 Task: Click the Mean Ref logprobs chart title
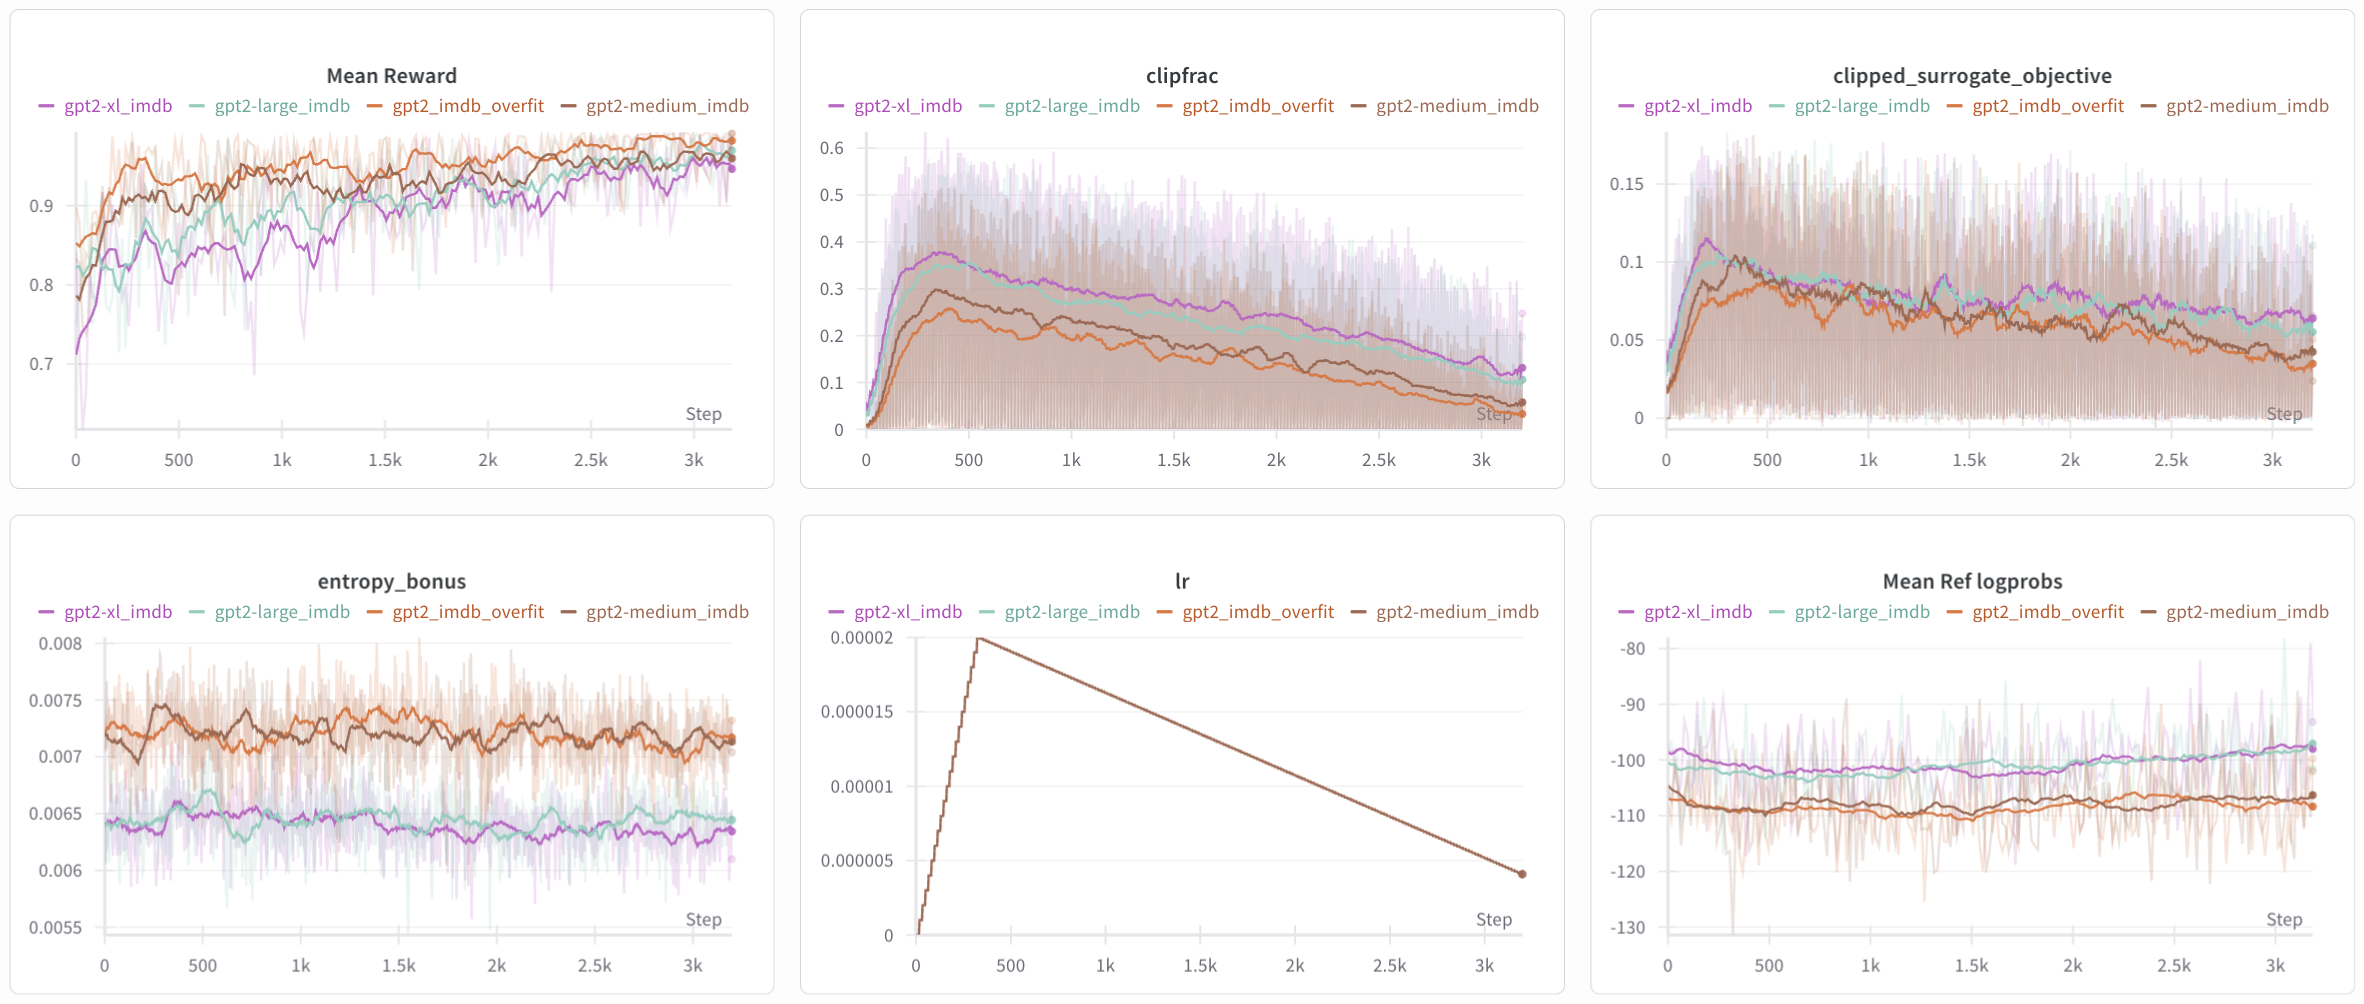coord(1971,582)
